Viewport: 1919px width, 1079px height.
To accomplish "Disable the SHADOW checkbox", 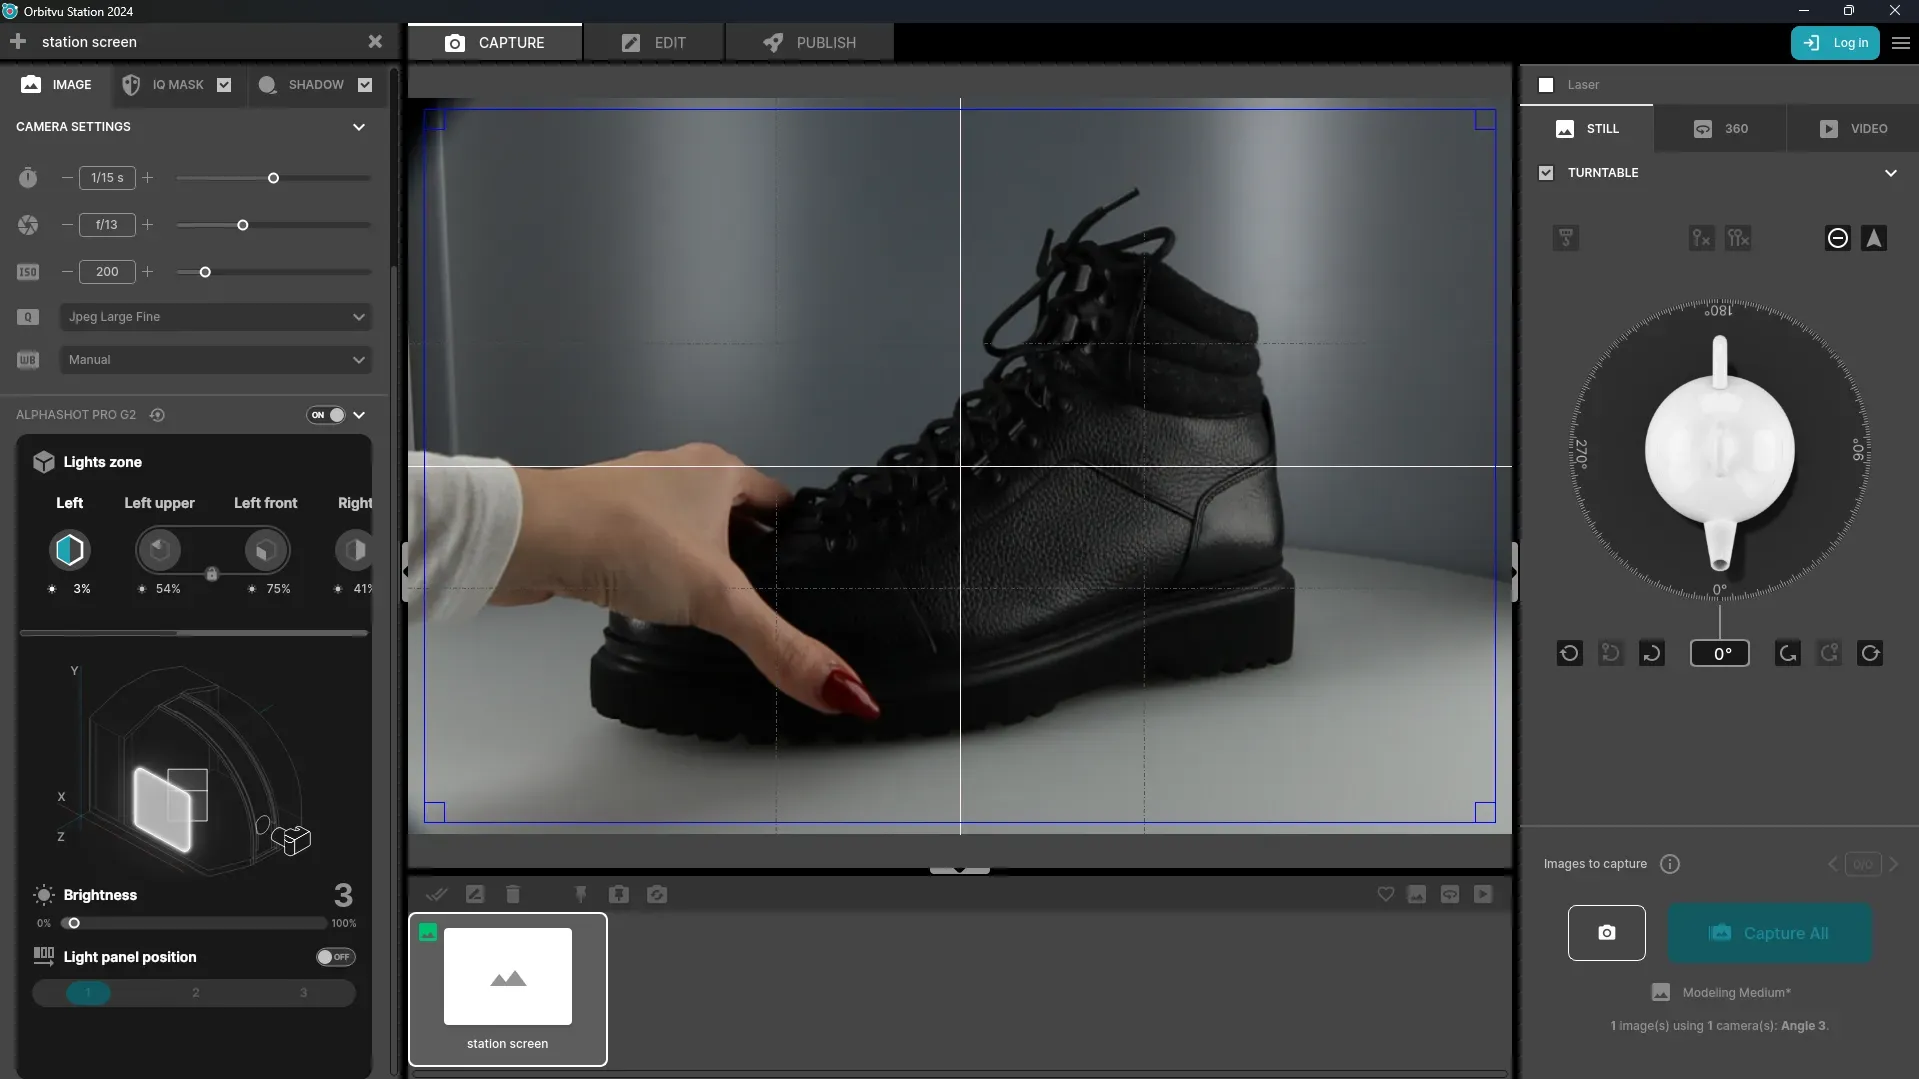I will 365,85.
